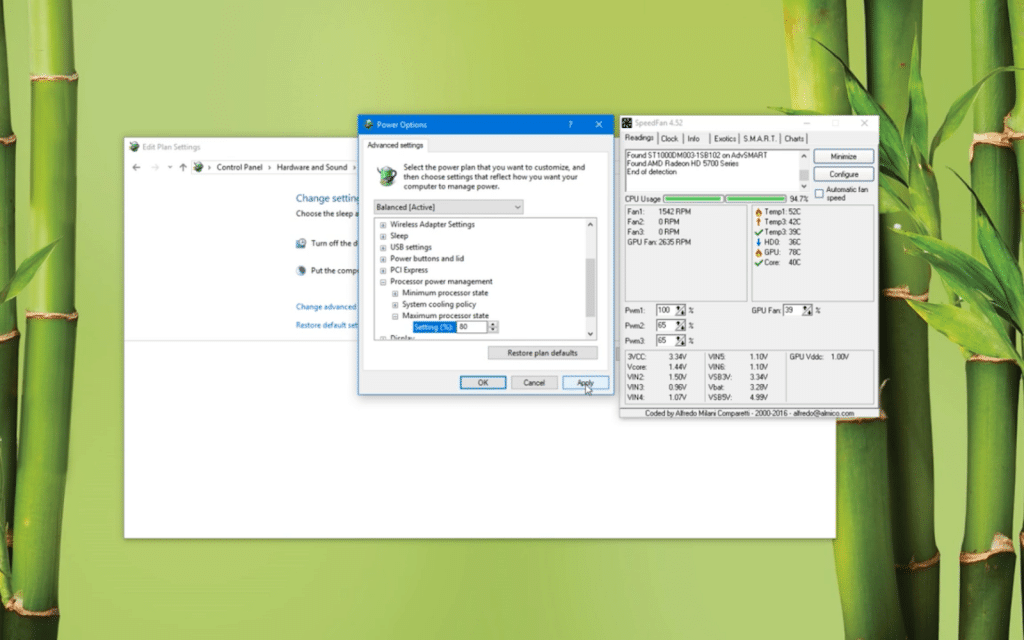Click the Pwm1 percentage spinner arrows
The image size is (1024, 640).
click(681, 310)
